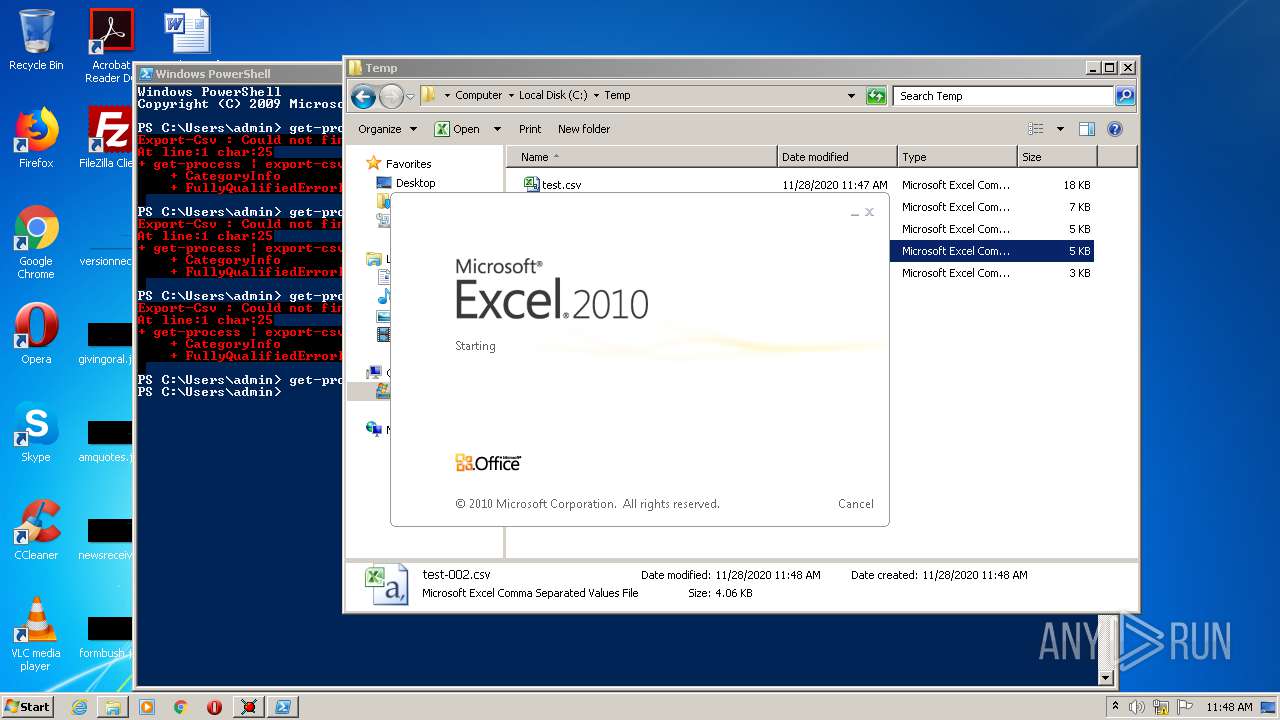
Task: Launch CCleaner desktop icon
Action: click(x=36, y=530)
